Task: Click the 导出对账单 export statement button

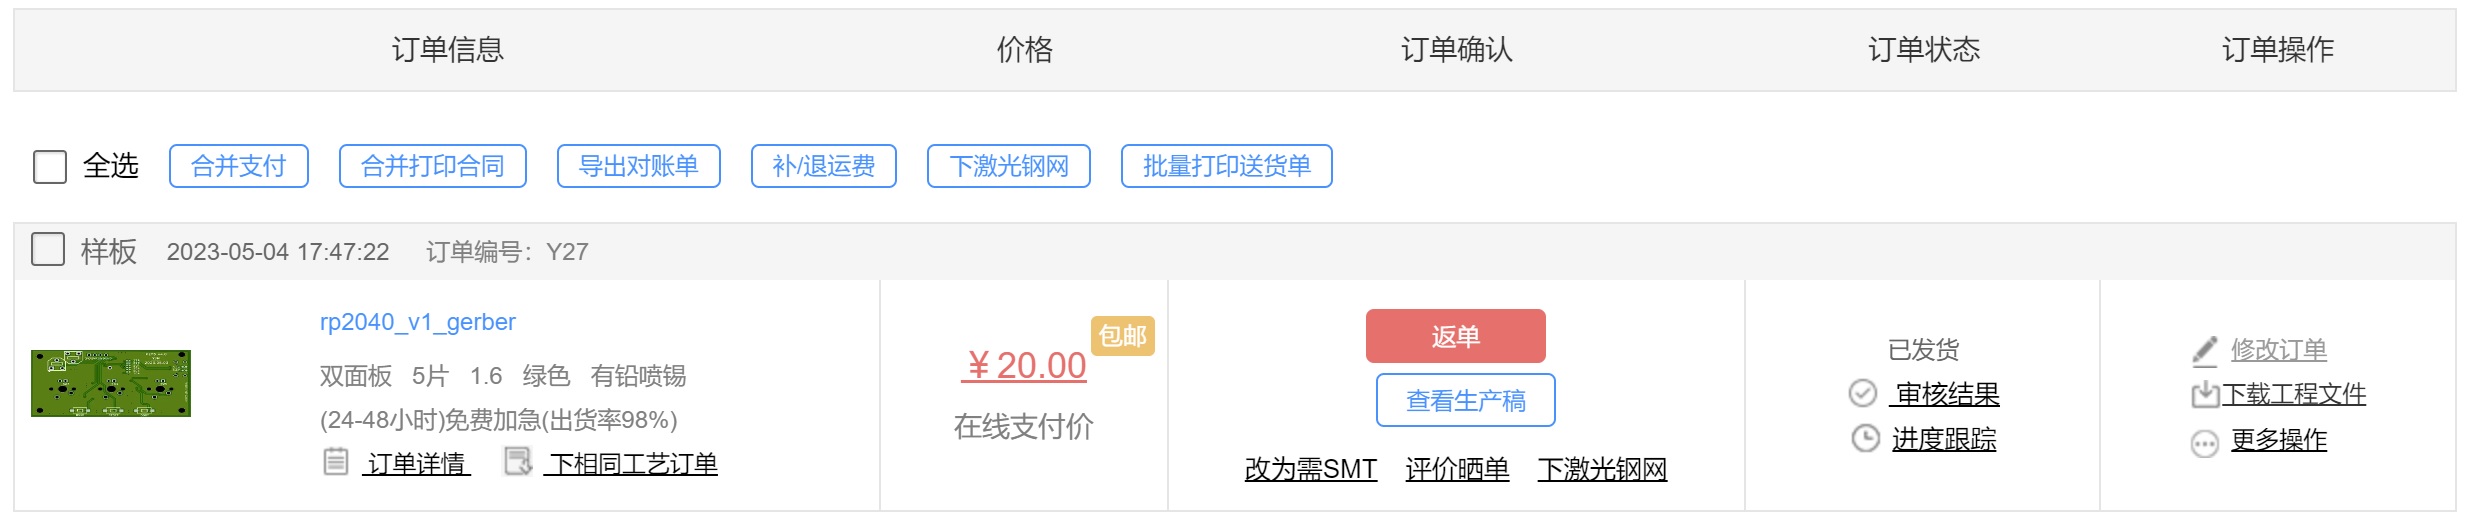Action: pos(639,166)
